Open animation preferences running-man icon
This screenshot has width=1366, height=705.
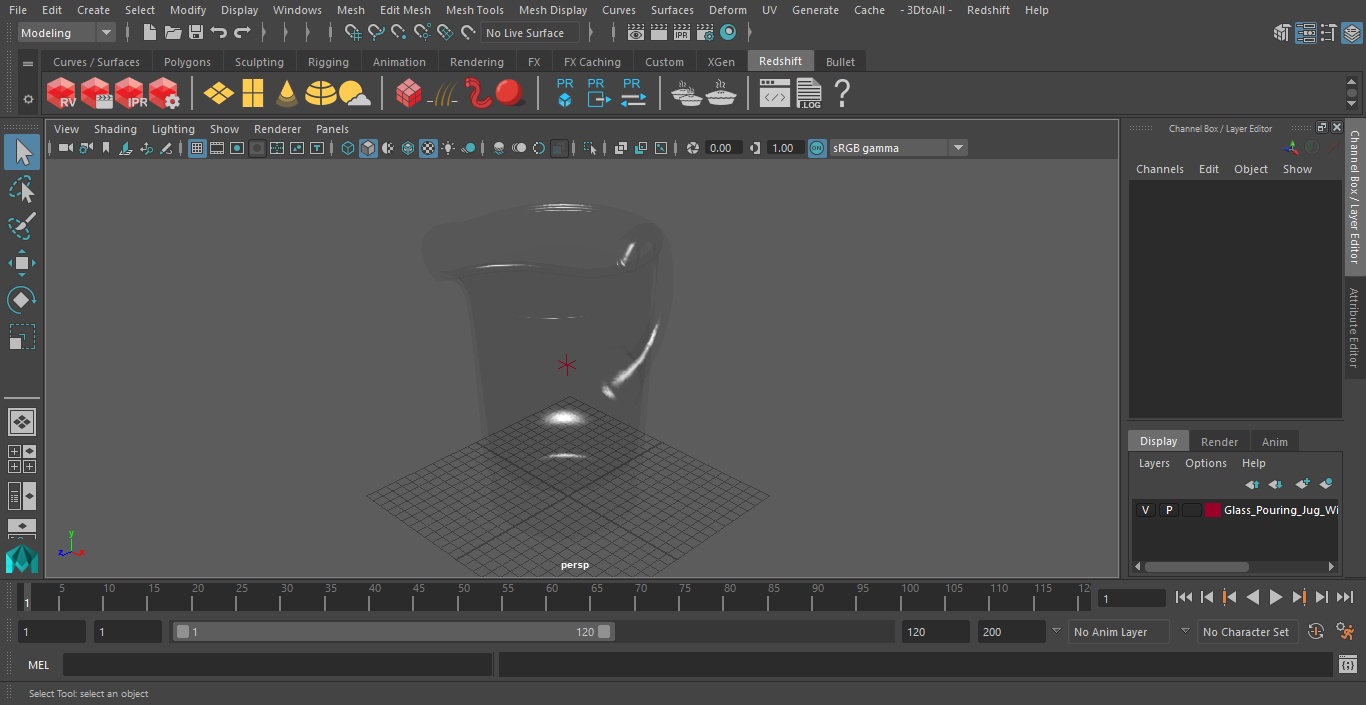(x=1346, y=632)
